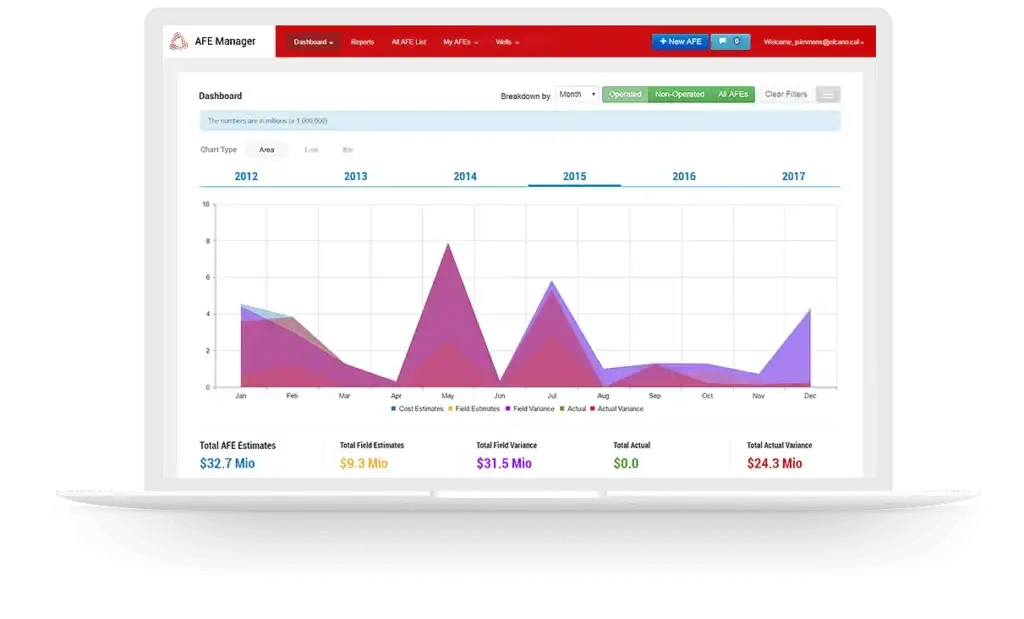Open the Reports menu item
Image resolution: width=1024 pixels, height=619 pixels.
tap(362, 42)
